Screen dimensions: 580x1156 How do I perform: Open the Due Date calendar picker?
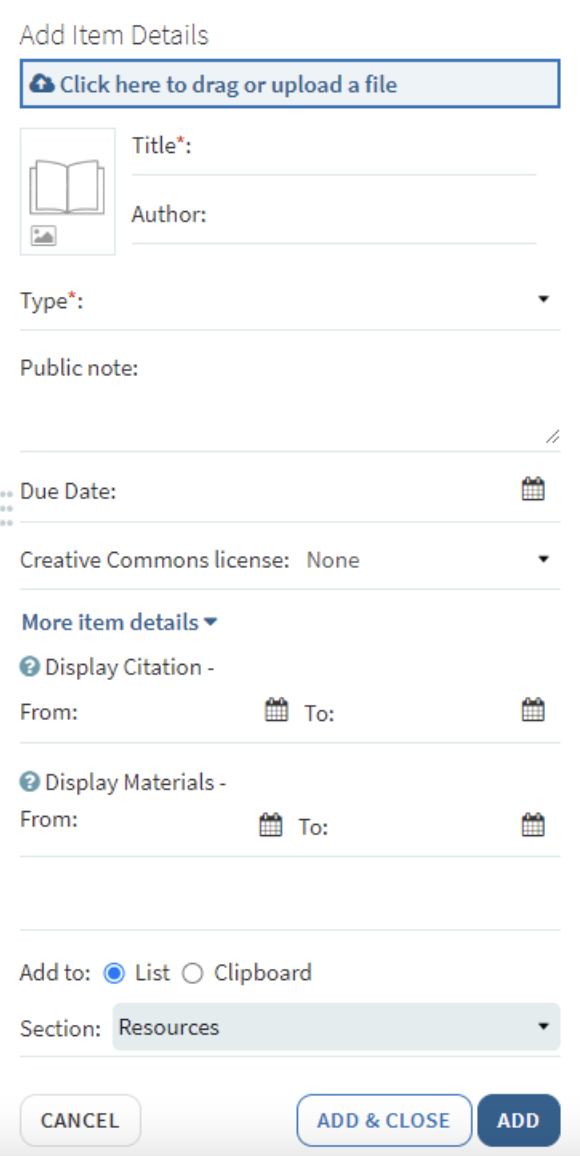pyautogui.click(x=534, y=489)
